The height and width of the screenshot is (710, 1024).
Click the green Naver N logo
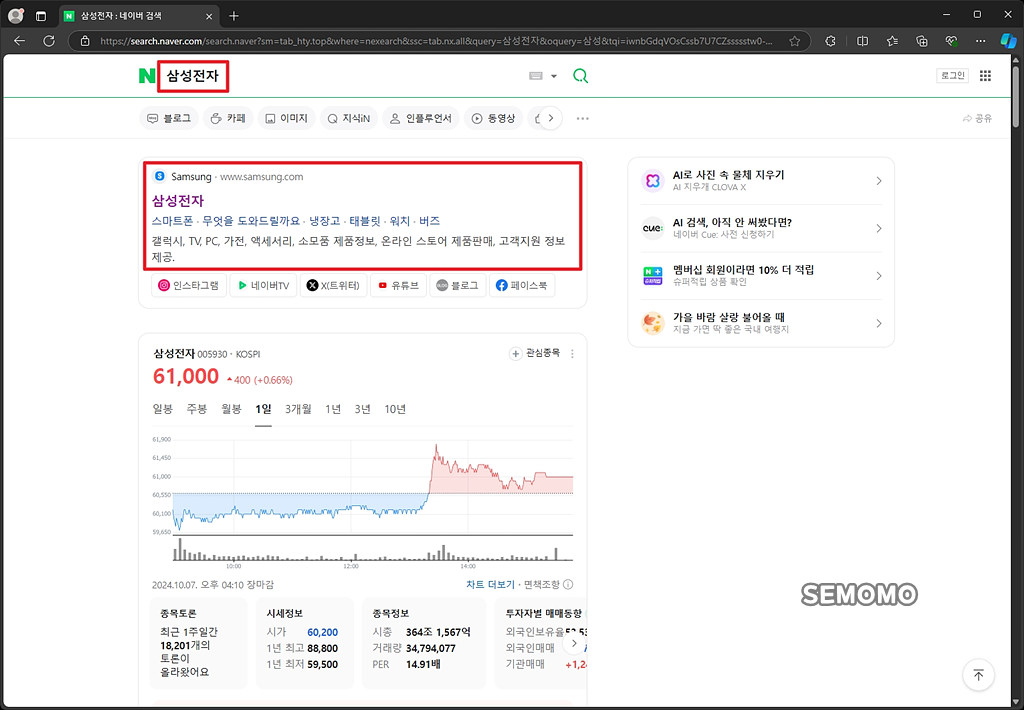[x=147, y=76]
